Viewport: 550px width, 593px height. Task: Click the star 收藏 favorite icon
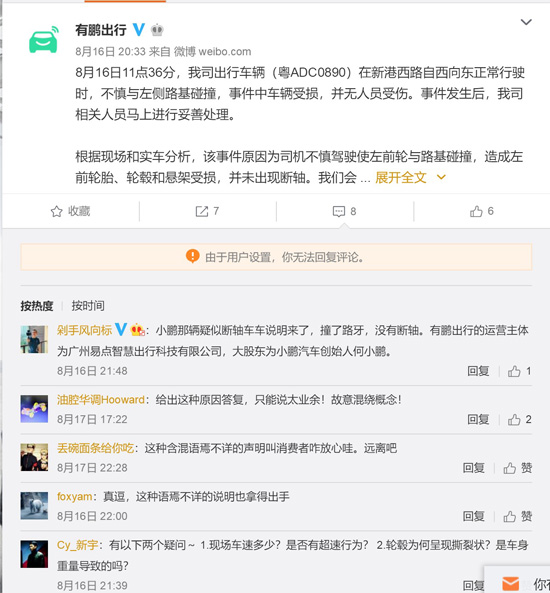point(56,211)
